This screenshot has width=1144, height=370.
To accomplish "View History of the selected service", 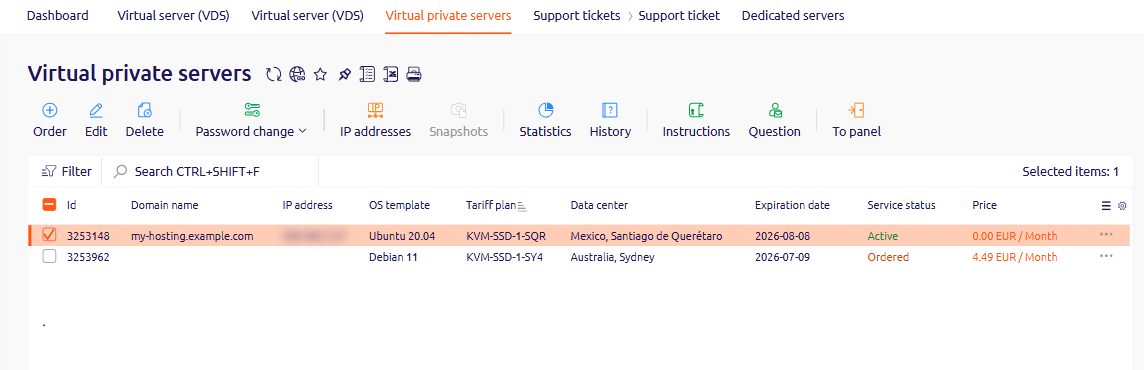I will pyautogui.click(x=610, y=120).
